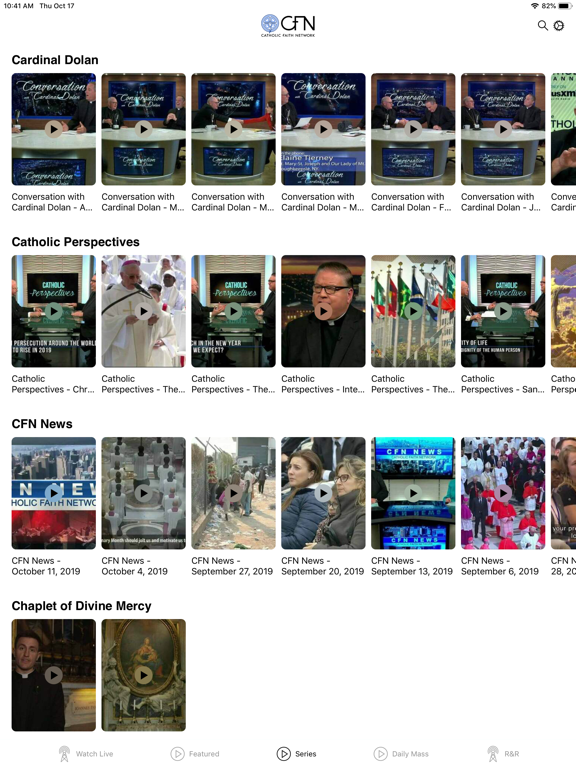Play Catholic Perspectives - Chr... episode
Image resolution: width=576 pixels, height=768 pixels.
54,311
